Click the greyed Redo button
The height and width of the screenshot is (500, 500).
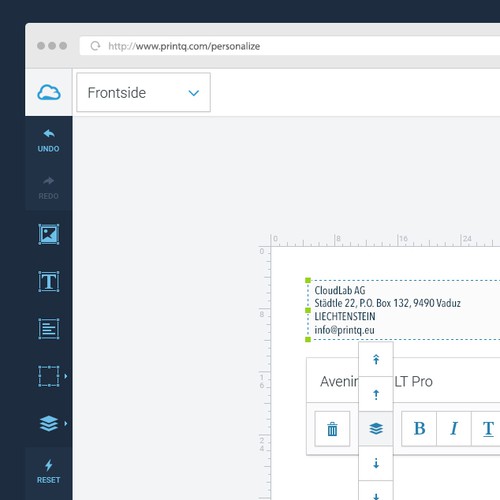point(49,188)
